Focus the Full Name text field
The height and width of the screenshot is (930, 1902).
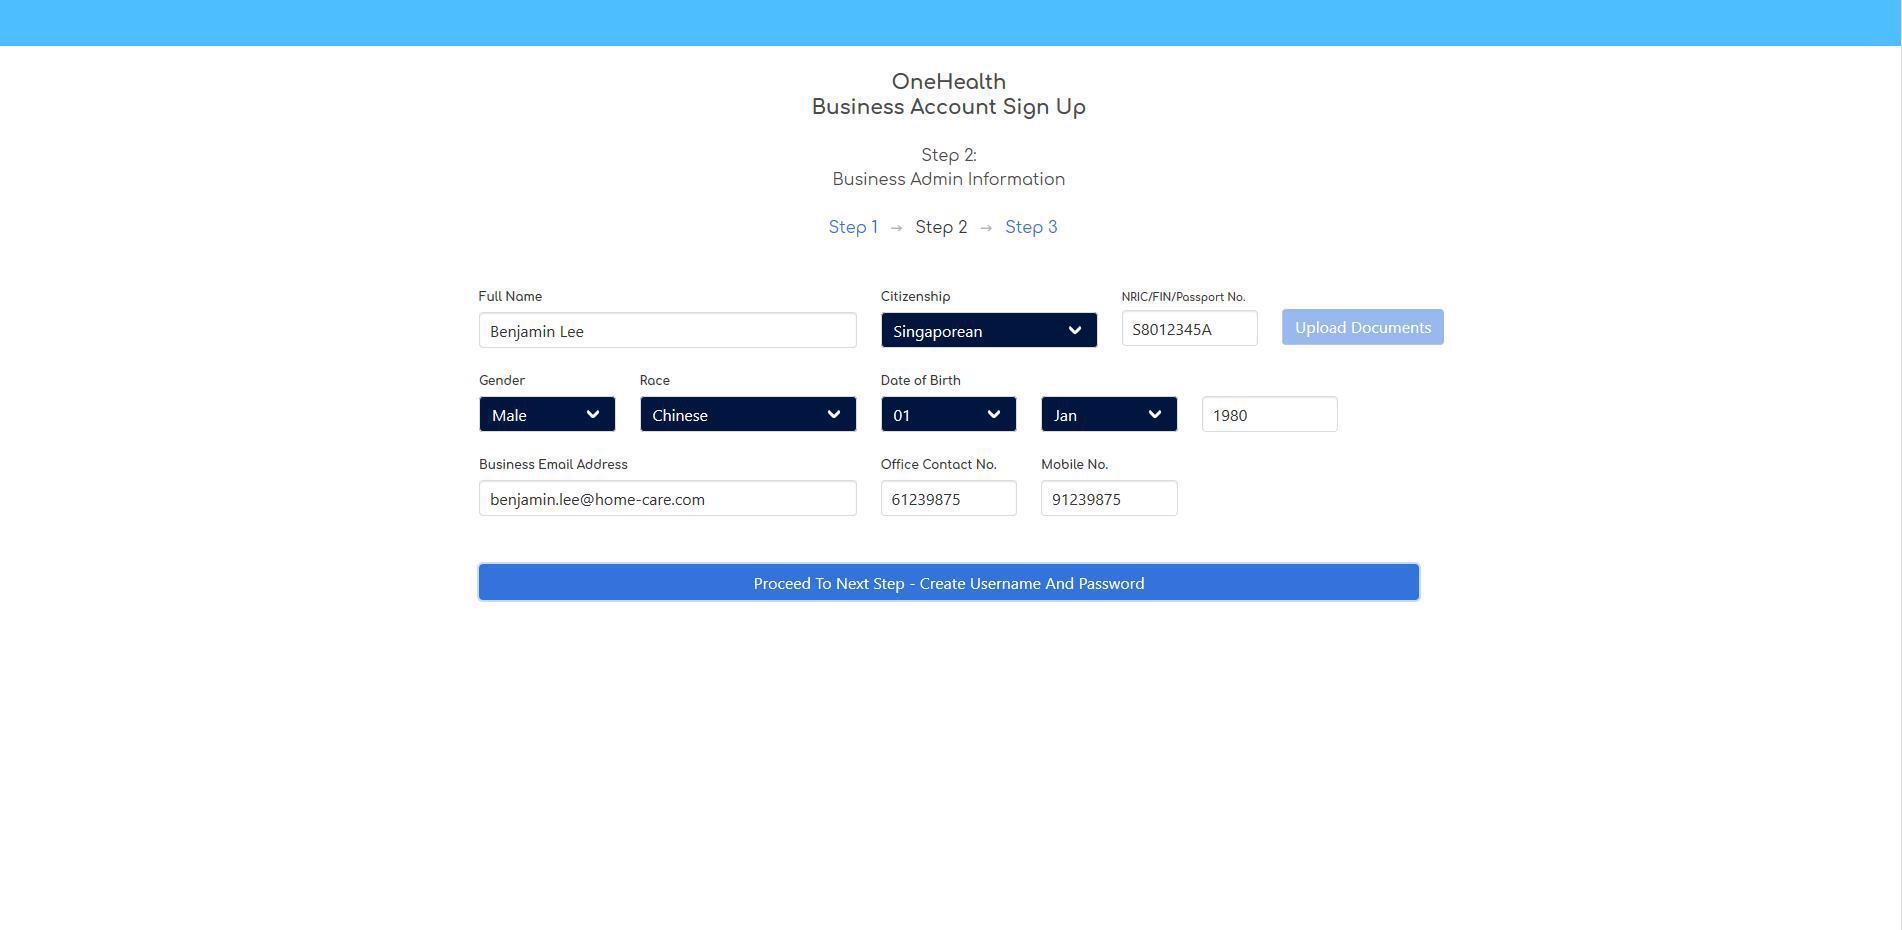pyautogui.click(x=667, y=330)
